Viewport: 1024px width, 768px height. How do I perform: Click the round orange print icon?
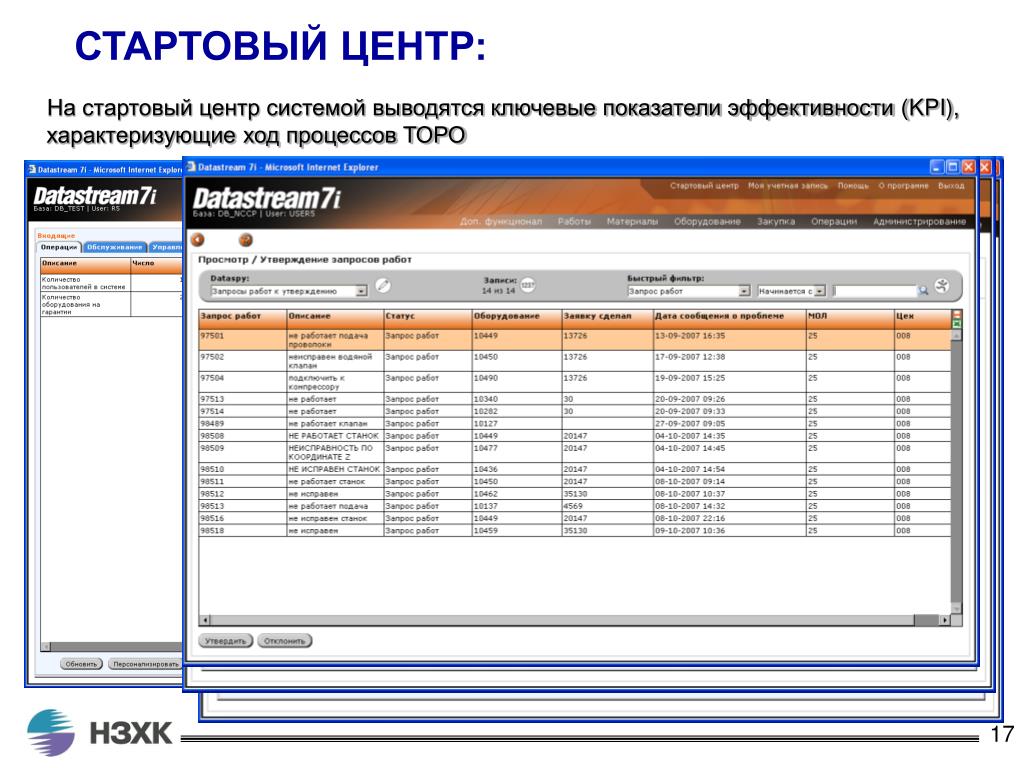(246, 240)
